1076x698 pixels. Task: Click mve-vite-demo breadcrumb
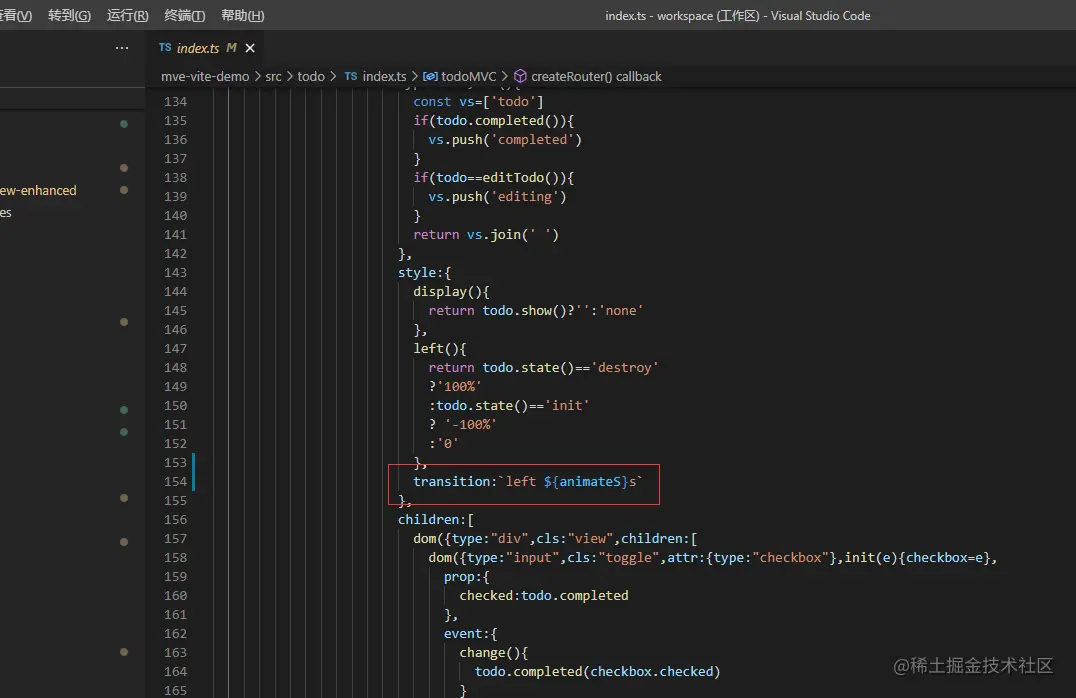pos(205,76)
